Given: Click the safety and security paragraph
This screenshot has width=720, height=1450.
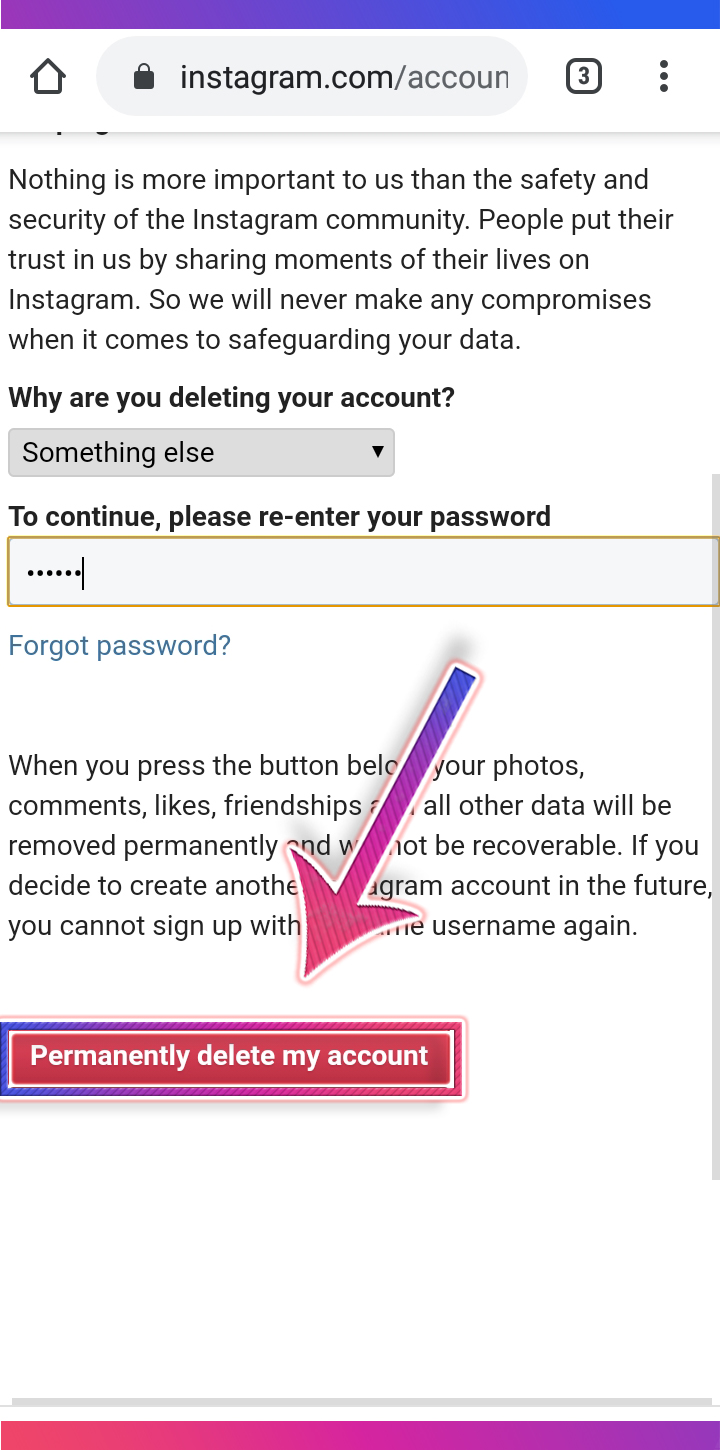Looking at the screenshot, I should pos(330,260).
